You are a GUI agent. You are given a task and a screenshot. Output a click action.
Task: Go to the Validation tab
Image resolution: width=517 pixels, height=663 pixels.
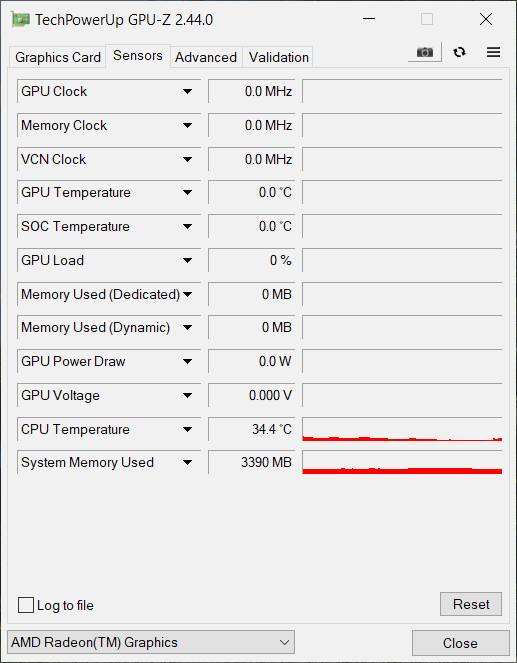click(x=279, y=57)
